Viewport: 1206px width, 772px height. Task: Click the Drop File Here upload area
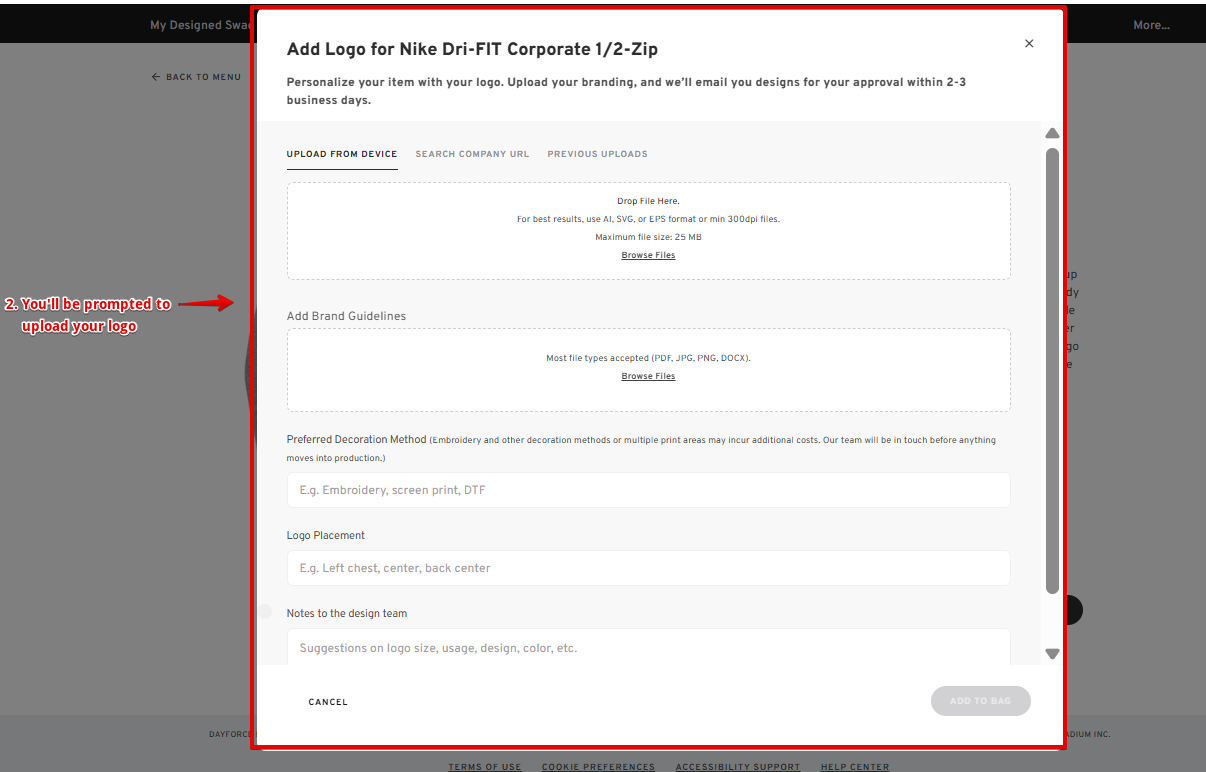(x=648, y=231)
